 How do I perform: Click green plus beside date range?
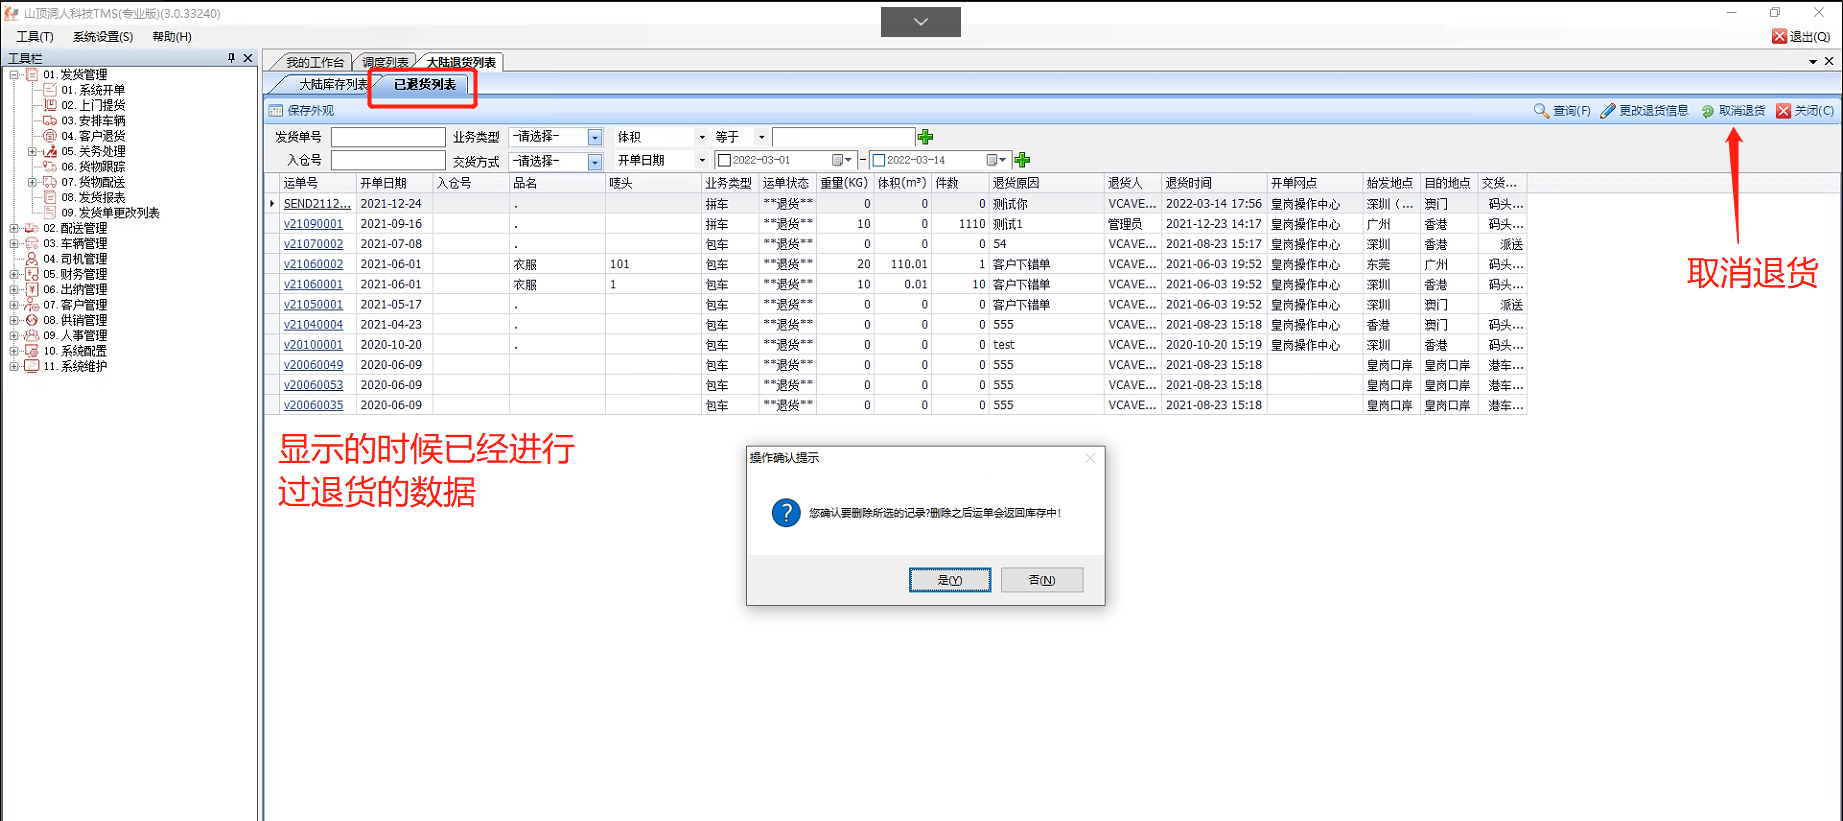point(1022,160)
